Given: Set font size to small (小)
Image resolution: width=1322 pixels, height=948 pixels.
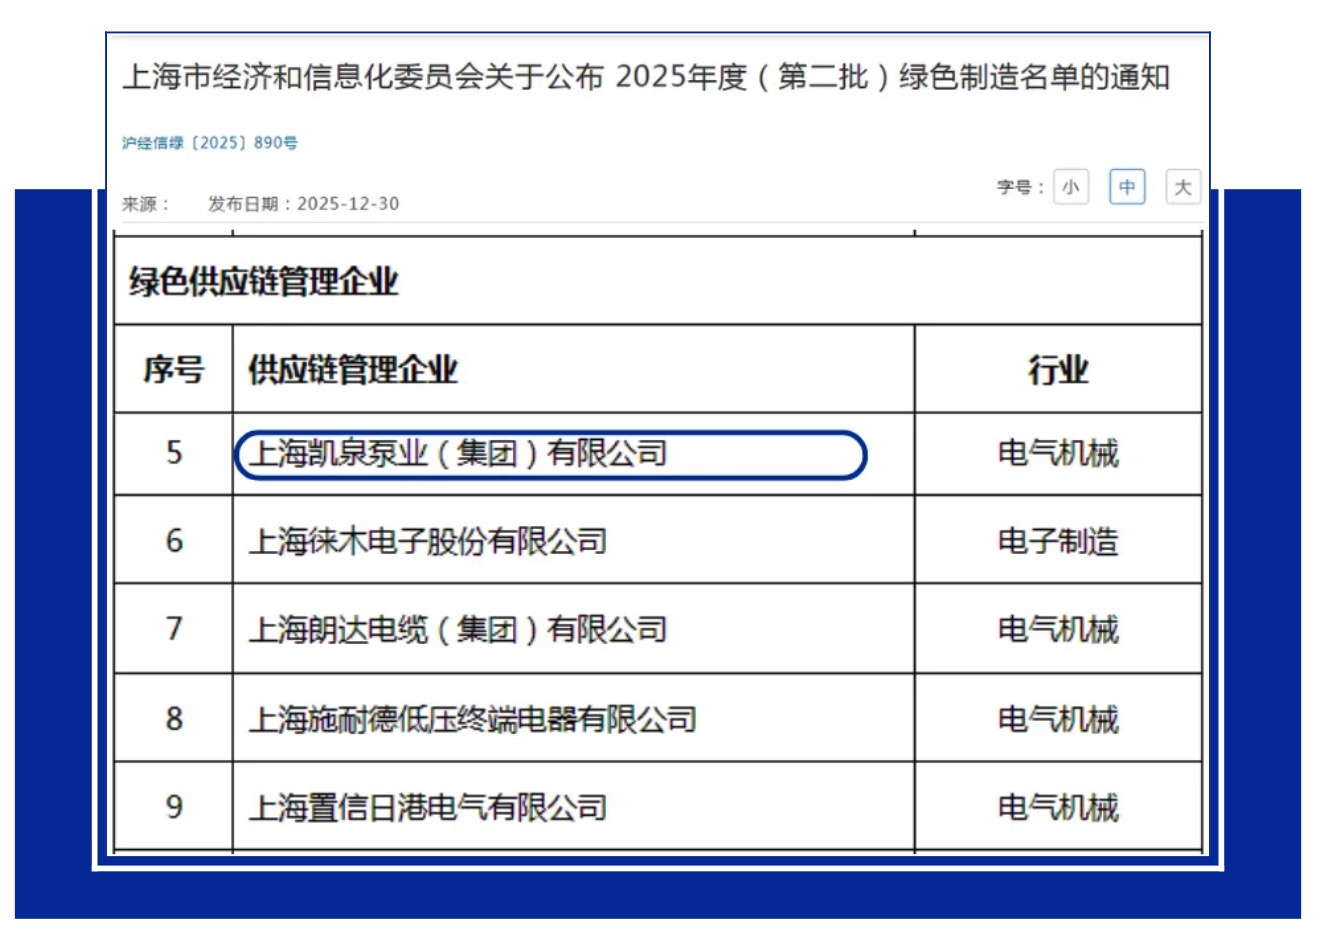Looking at the screenshot, I should 1070,187.
